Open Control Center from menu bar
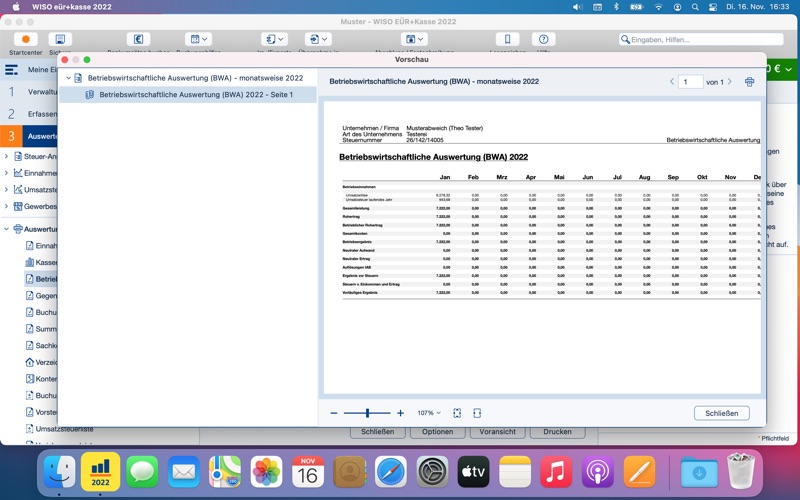The image size is (800, 500). point(713,7)
